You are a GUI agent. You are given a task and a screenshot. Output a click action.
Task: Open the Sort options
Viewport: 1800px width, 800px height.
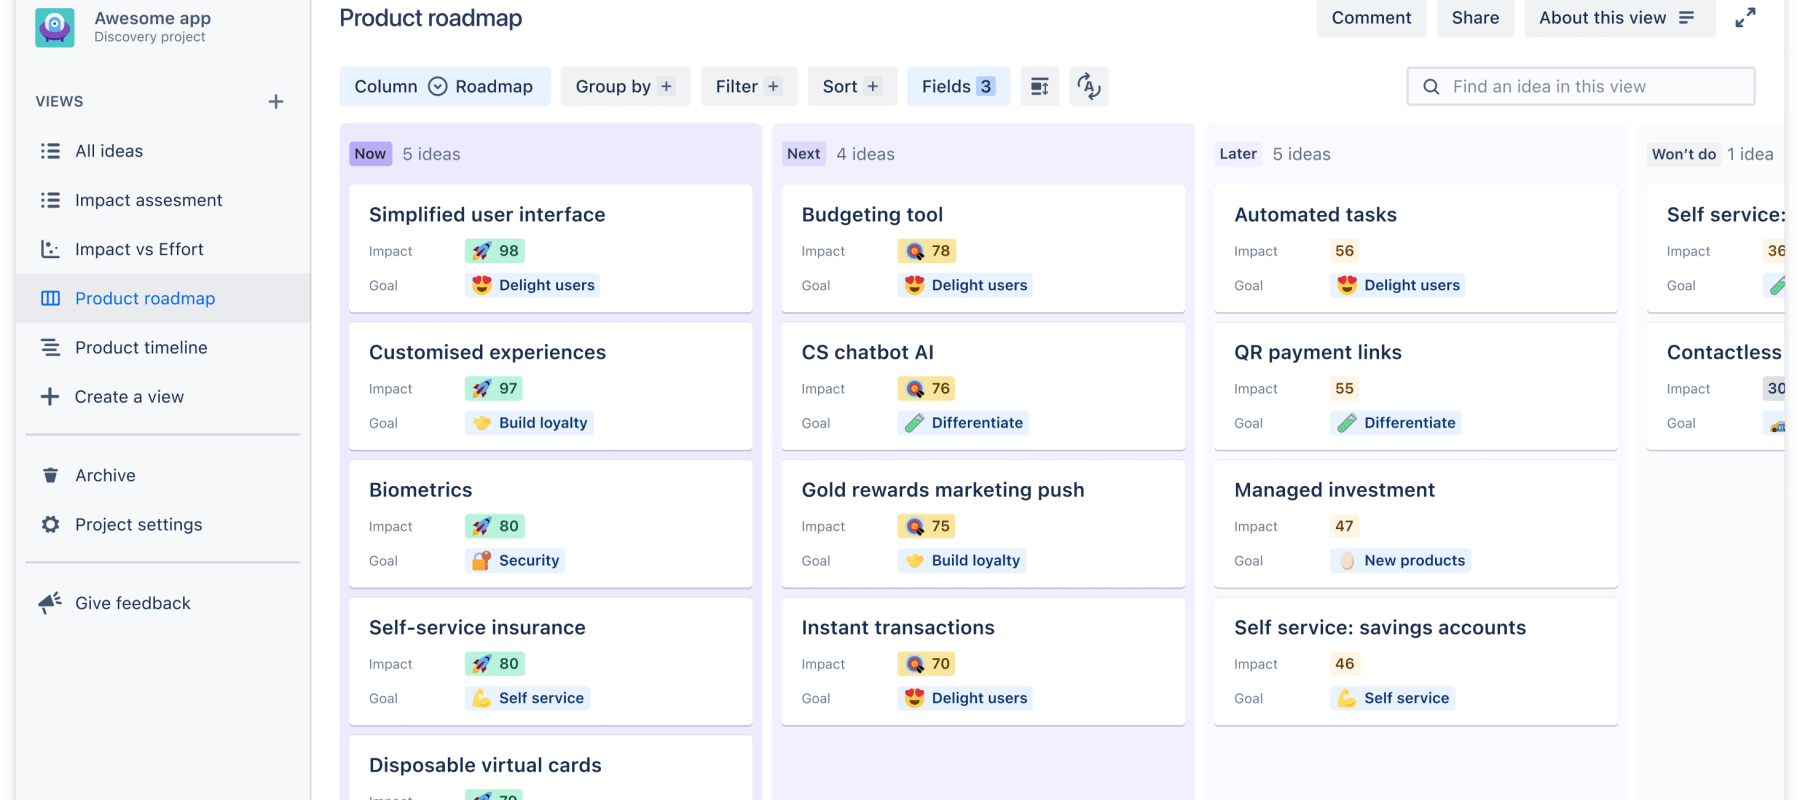[851, 87]
